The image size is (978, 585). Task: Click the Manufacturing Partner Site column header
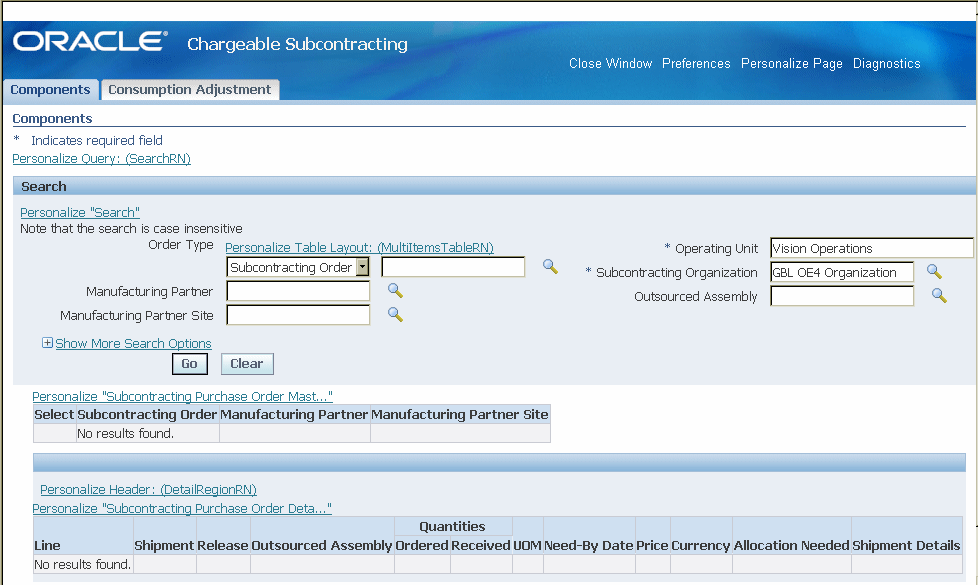[460, 415]
